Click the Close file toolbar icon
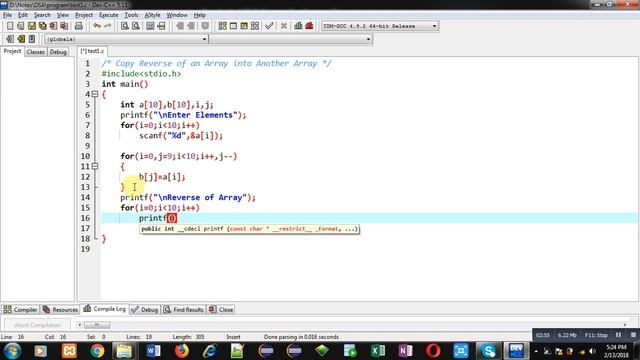The image size is (640, 360). coord(53,26)
